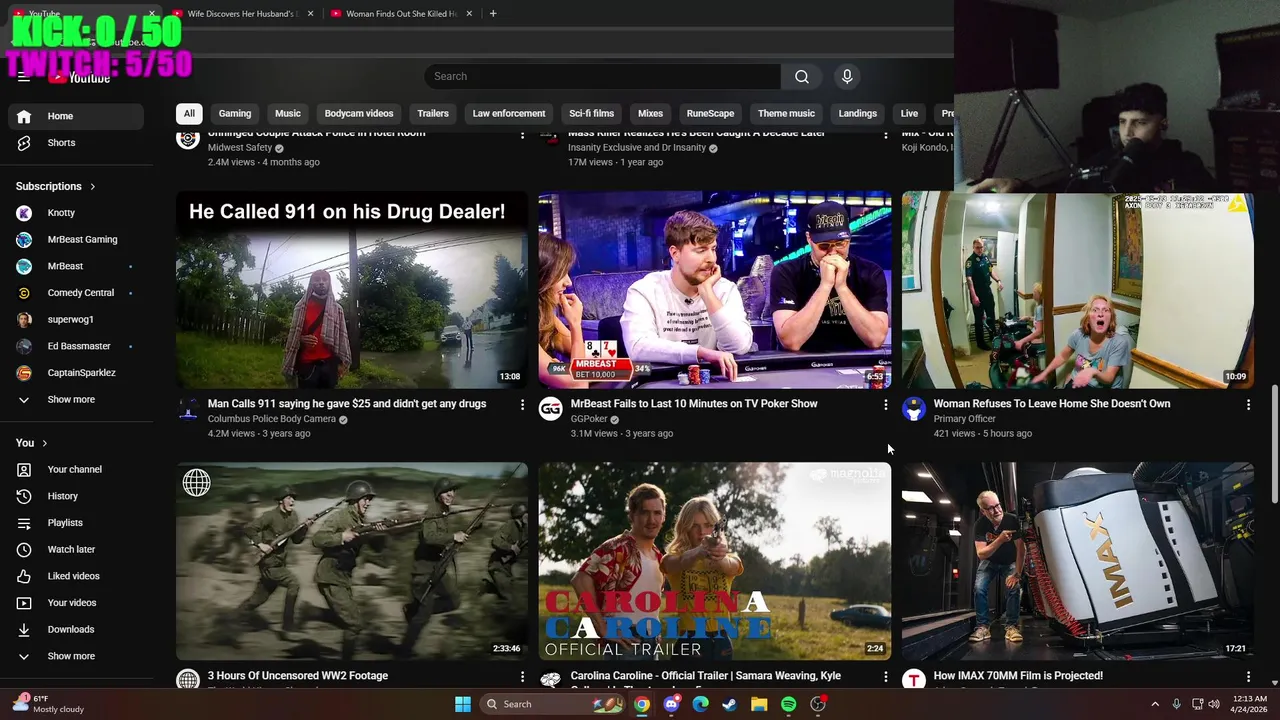
Task: Open MrBeast Gaming subscription avatar
Action: point(24,240)
